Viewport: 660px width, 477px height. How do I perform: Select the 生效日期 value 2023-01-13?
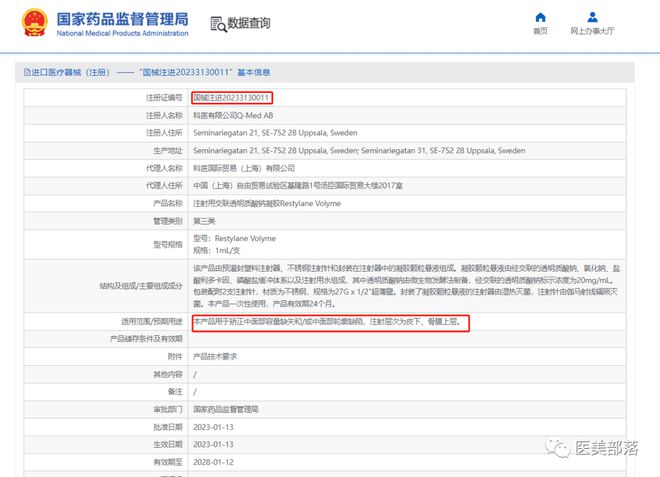pyautogui.click(x=213, y=445)
